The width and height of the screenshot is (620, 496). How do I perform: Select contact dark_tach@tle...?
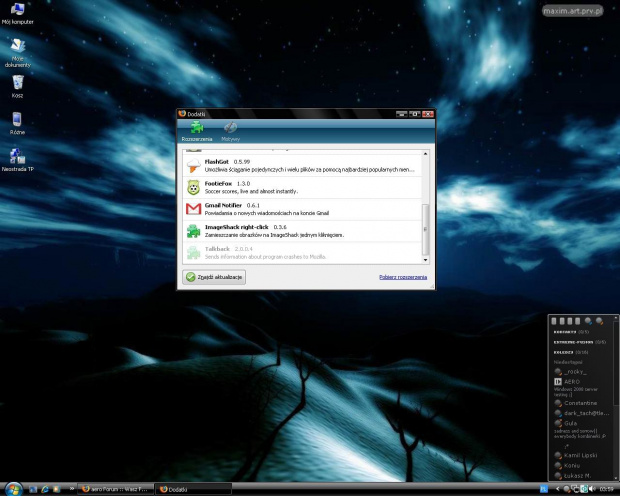[x=582, y=413]
